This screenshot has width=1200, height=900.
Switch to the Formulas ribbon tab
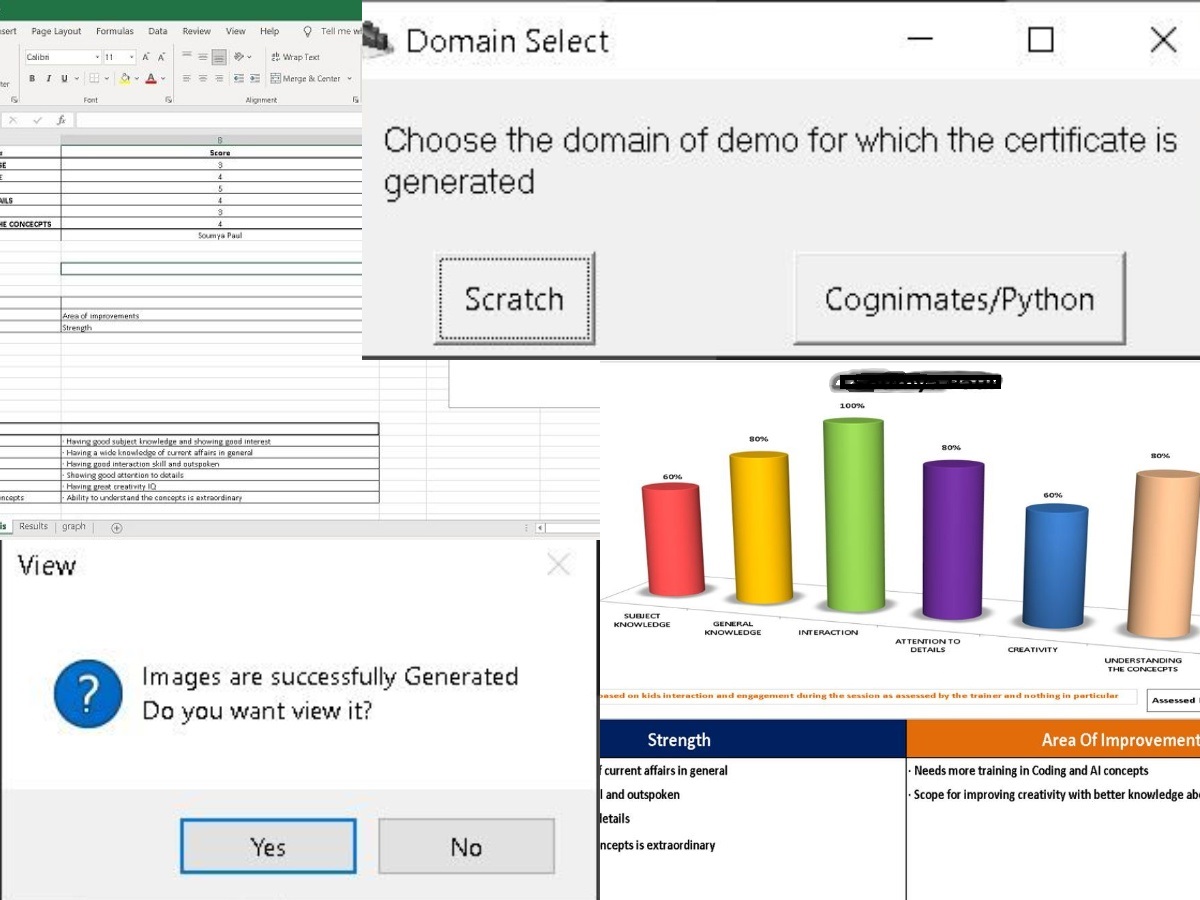pos(114,31)
